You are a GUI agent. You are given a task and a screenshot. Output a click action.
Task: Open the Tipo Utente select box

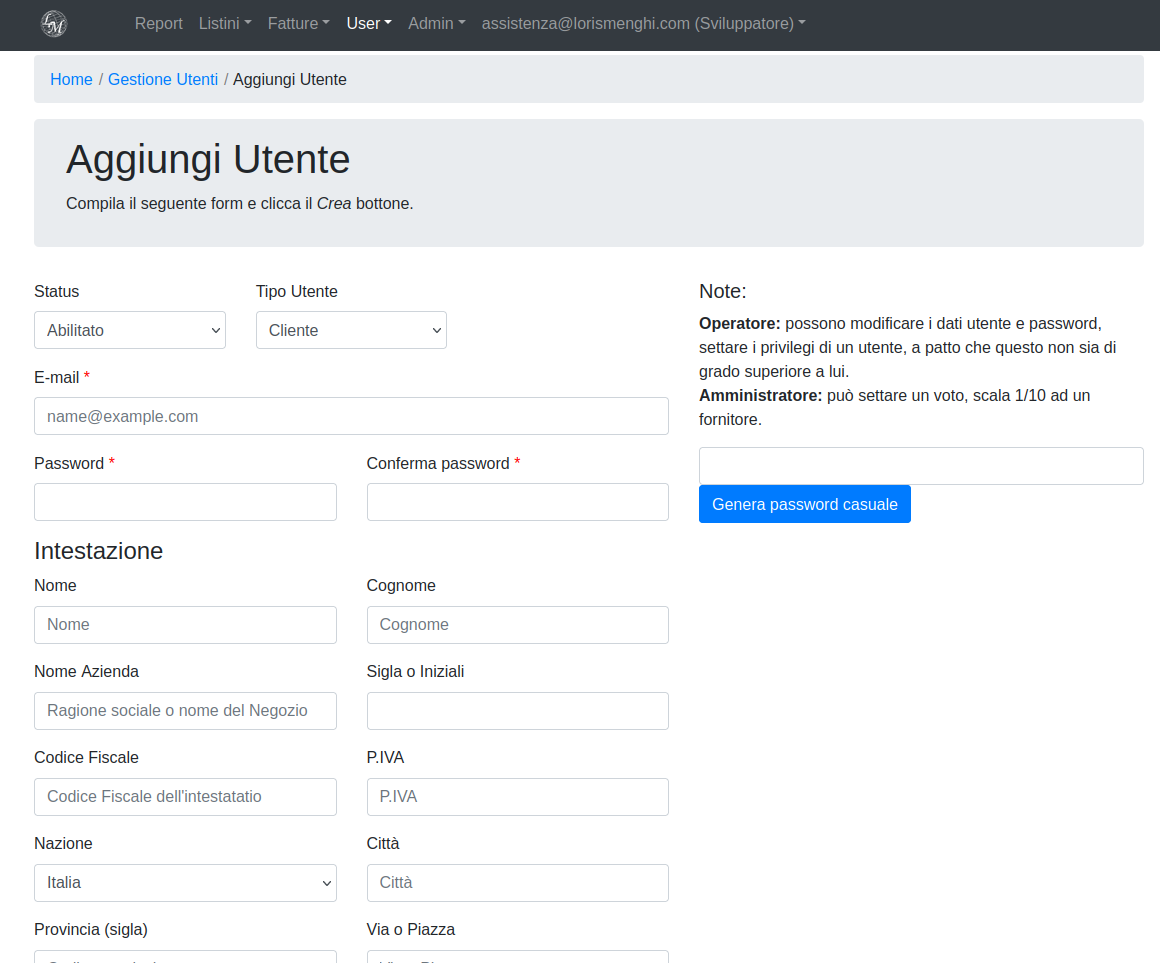(351, 330)
